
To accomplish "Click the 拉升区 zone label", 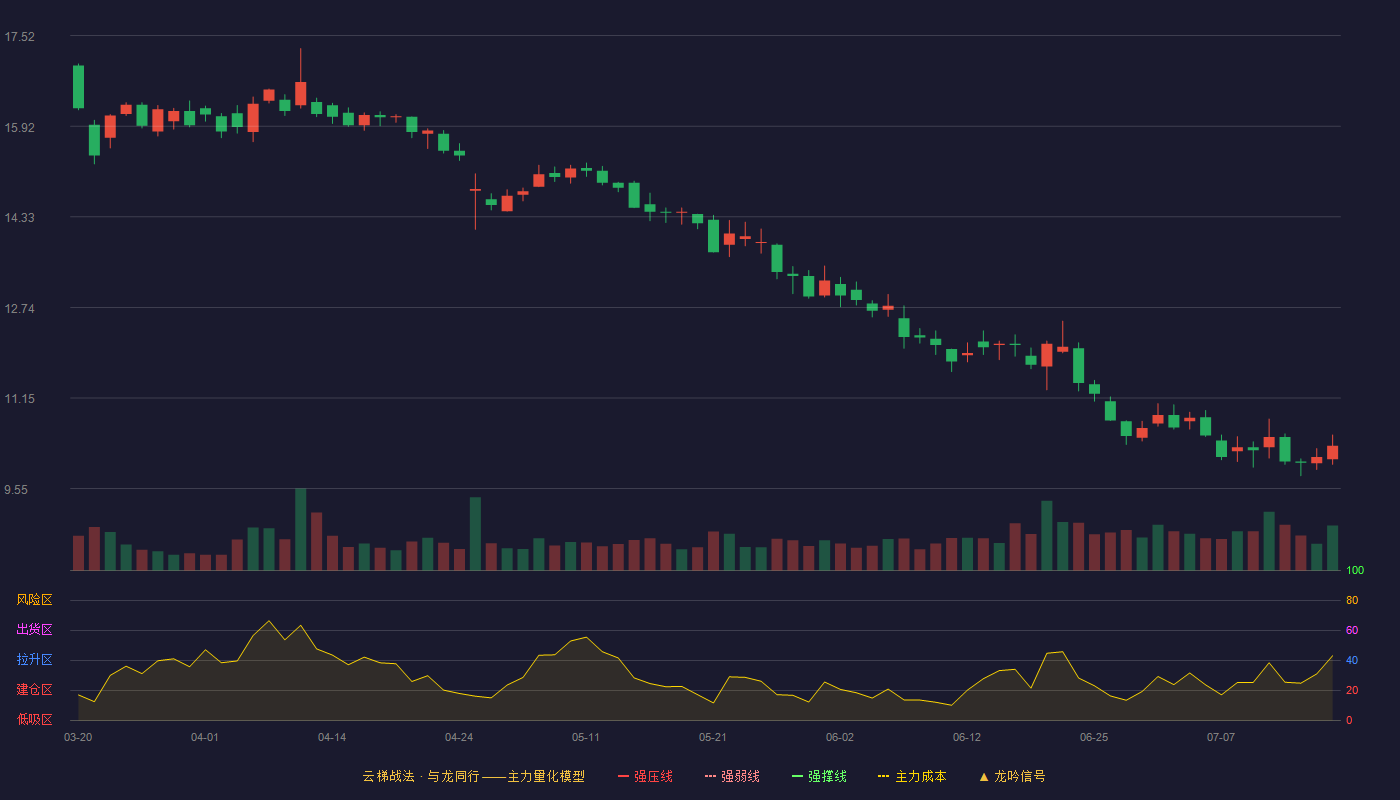I will (x=34, y=660).
